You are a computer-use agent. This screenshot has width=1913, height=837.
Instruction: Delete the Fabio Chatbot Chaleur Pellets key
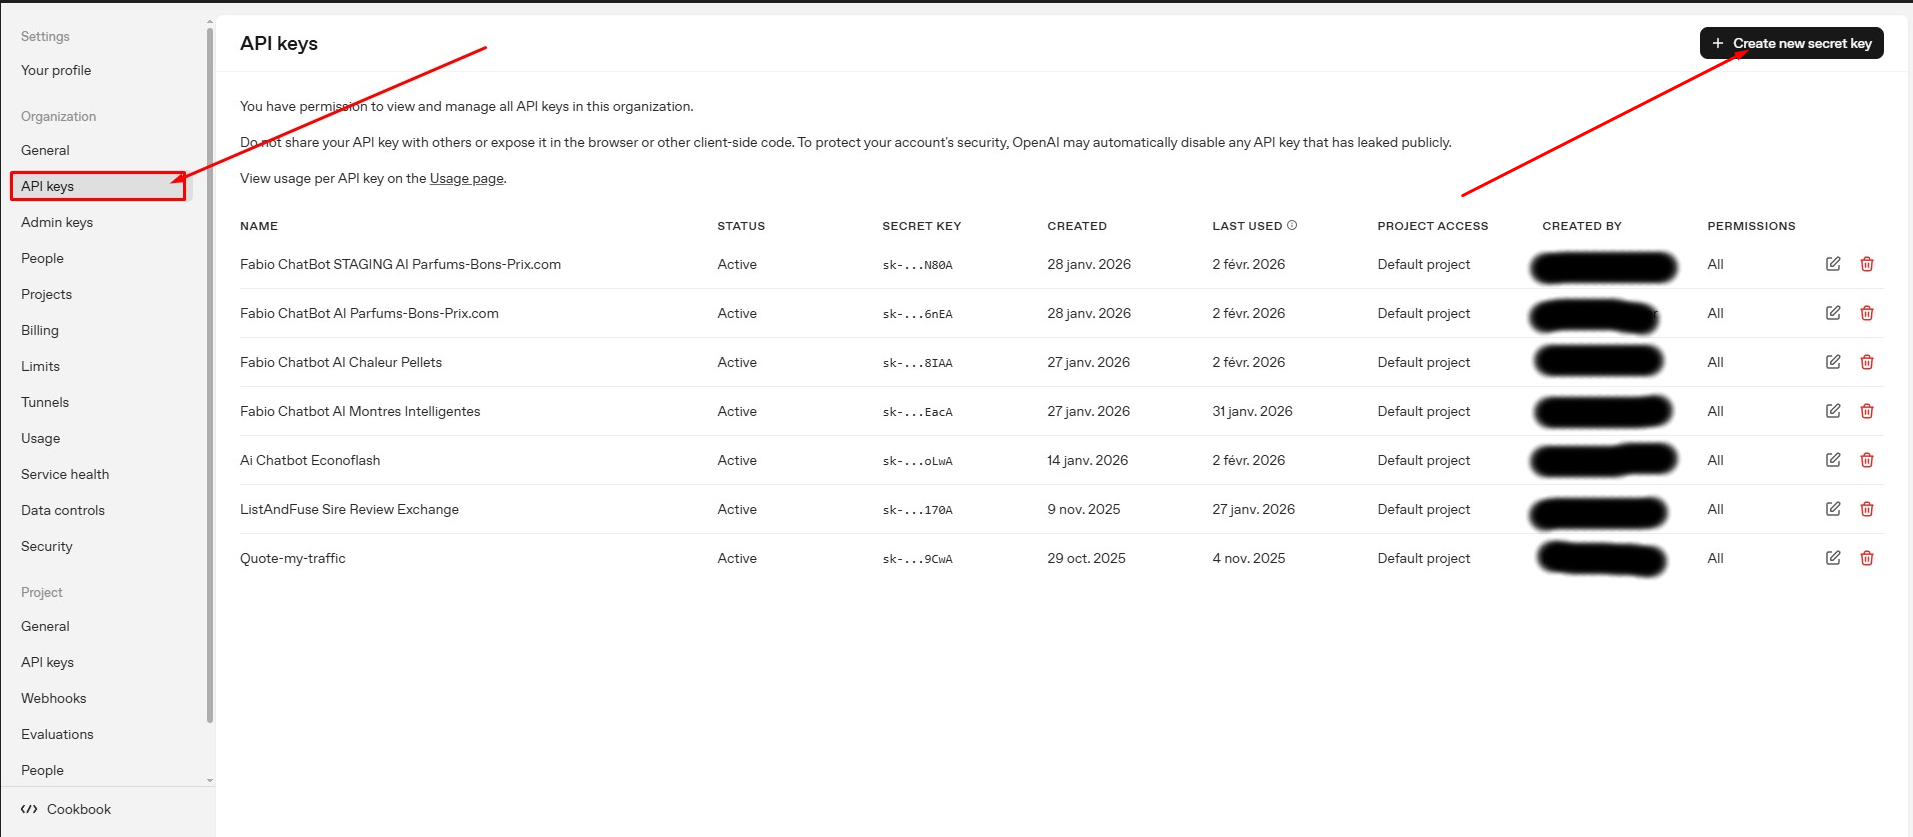pos(1866,362)
